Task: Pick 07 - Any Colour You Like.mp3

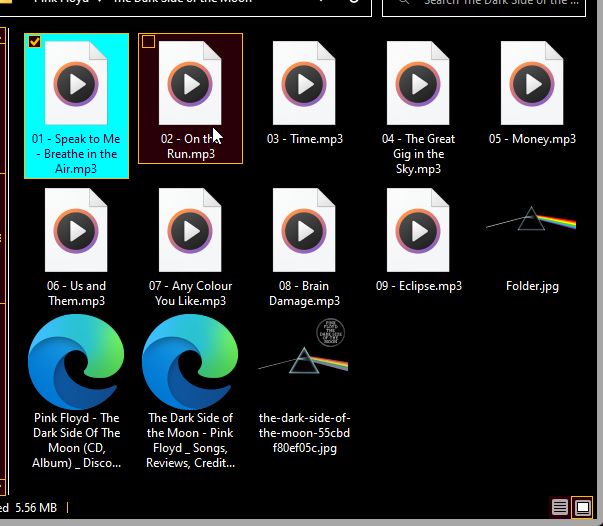Action: (190, 230)
